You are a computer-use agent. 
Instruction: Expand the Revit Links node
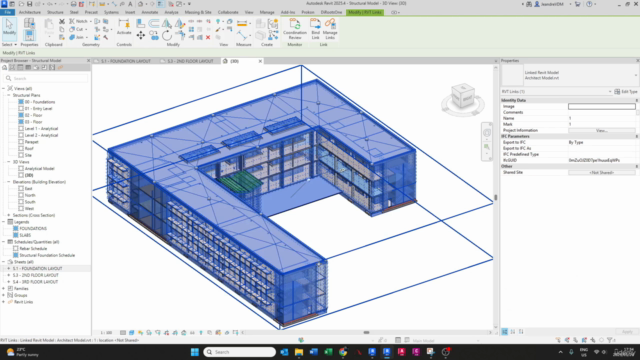point(4,302)
